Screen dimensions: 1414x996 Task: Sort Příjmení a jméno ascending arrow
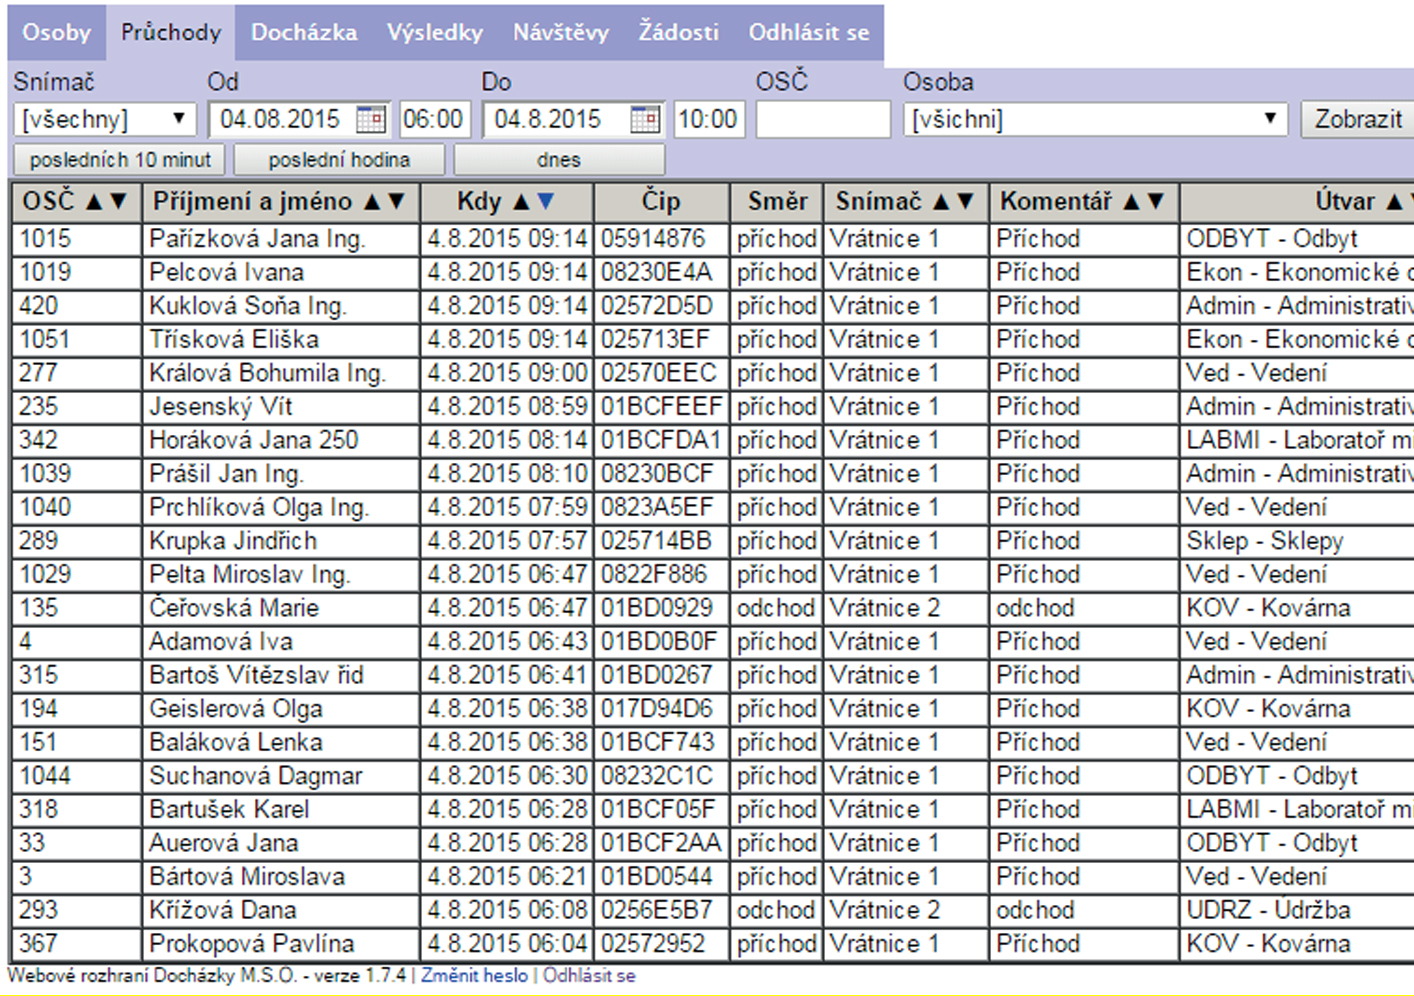click(373, 202)
